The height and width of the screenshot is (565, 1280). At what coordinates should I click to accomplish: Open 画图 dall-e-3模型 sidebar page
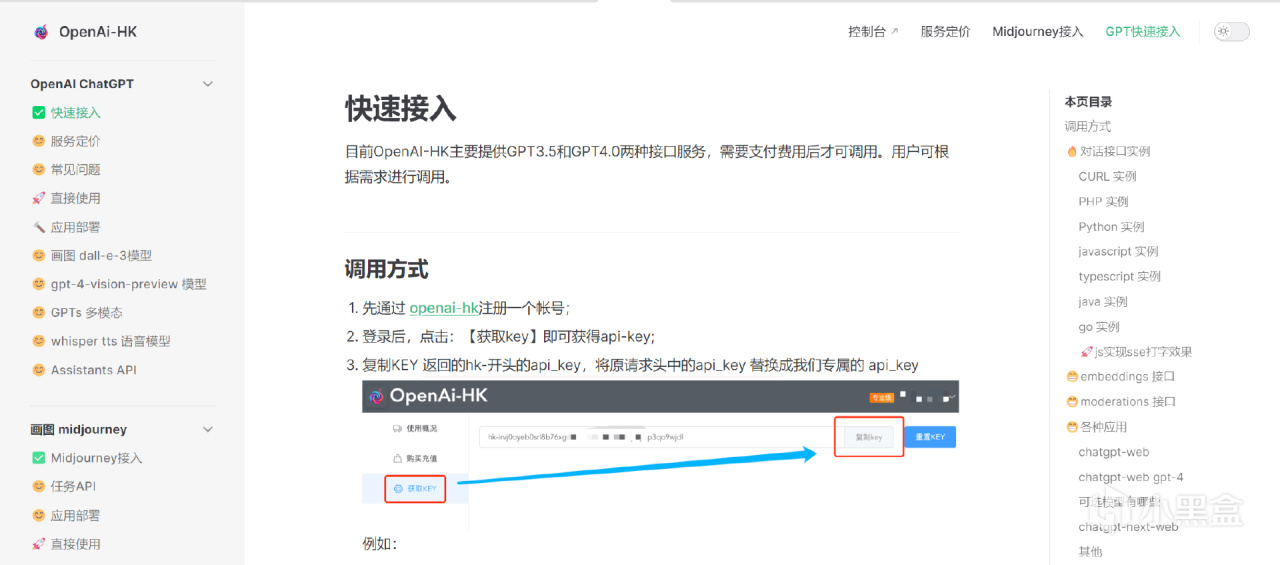pyautogui.click(x=102, y=256)
